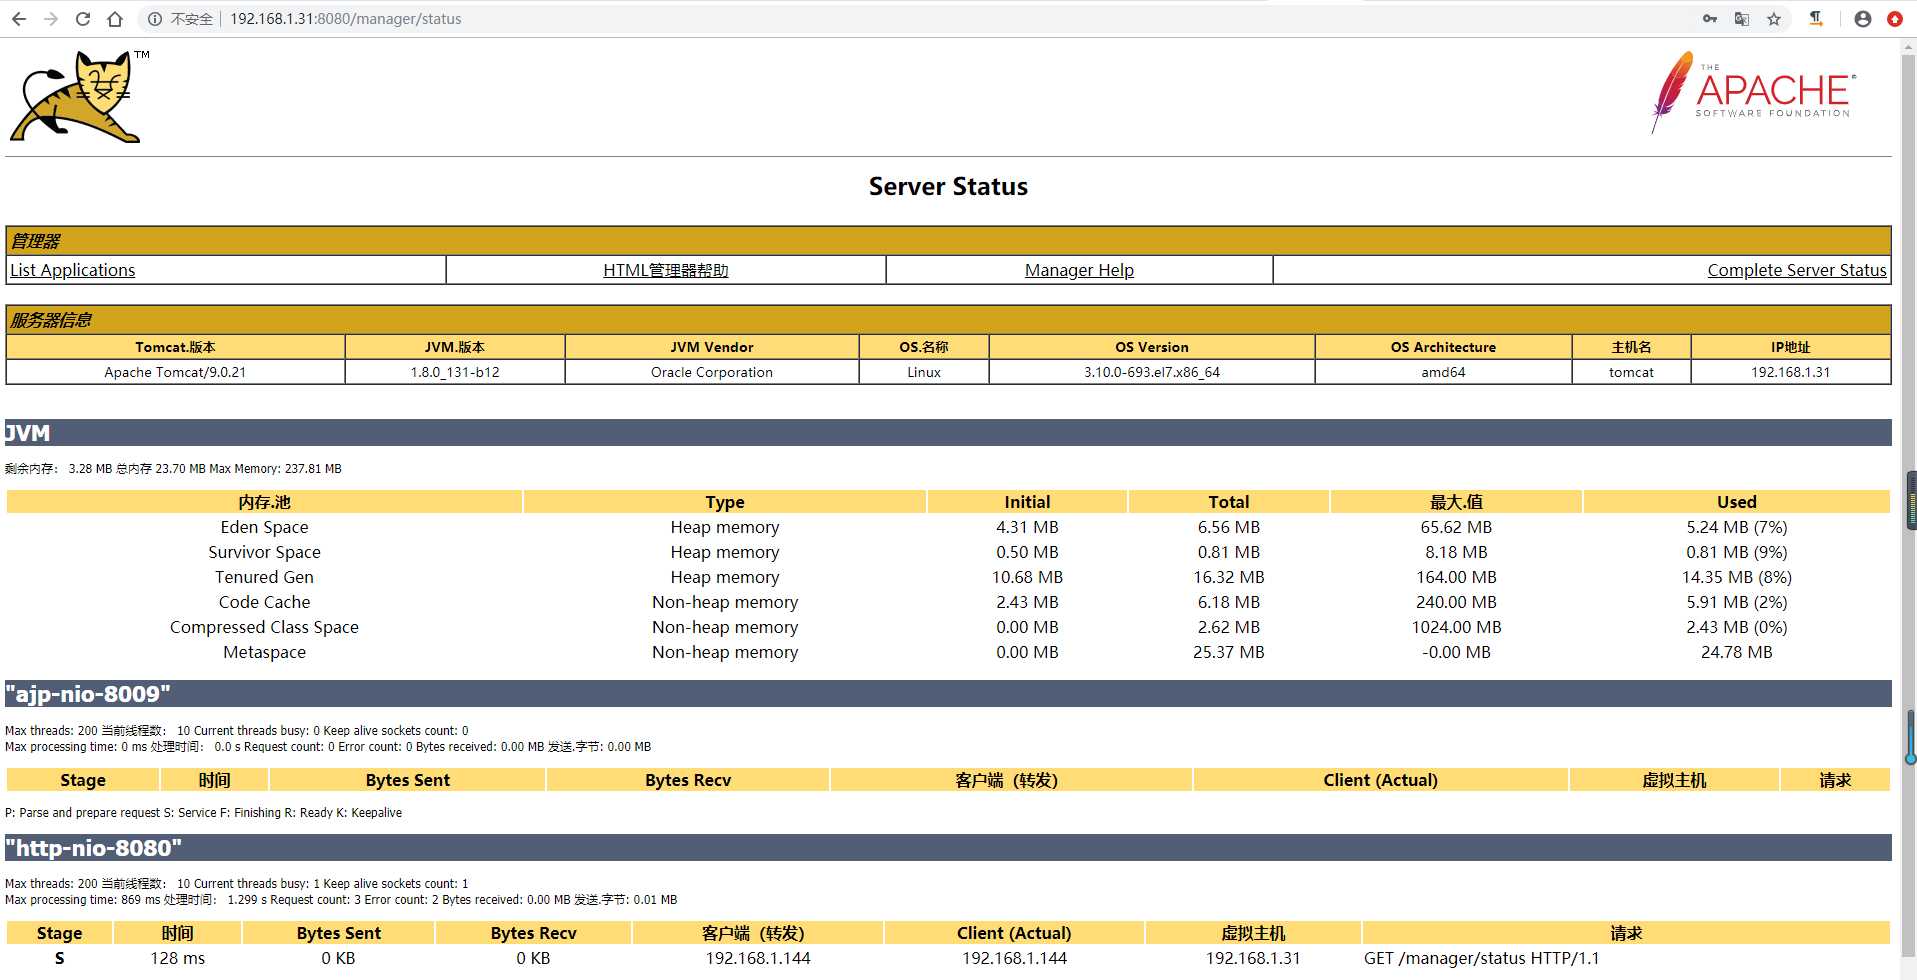Click the 128 ms time value
Viewport: 1917px width, 980px height.
tap(177, 958)
